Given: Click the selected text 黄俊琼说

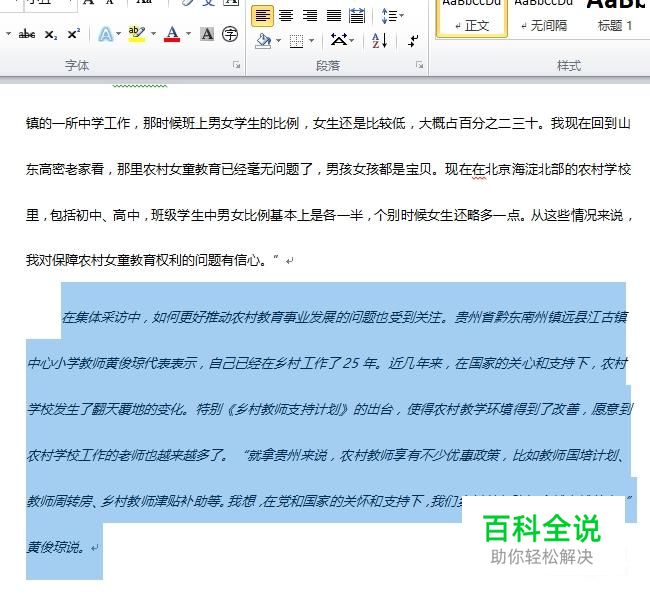Looking at the screenshot, I should [x=55, y=547].
